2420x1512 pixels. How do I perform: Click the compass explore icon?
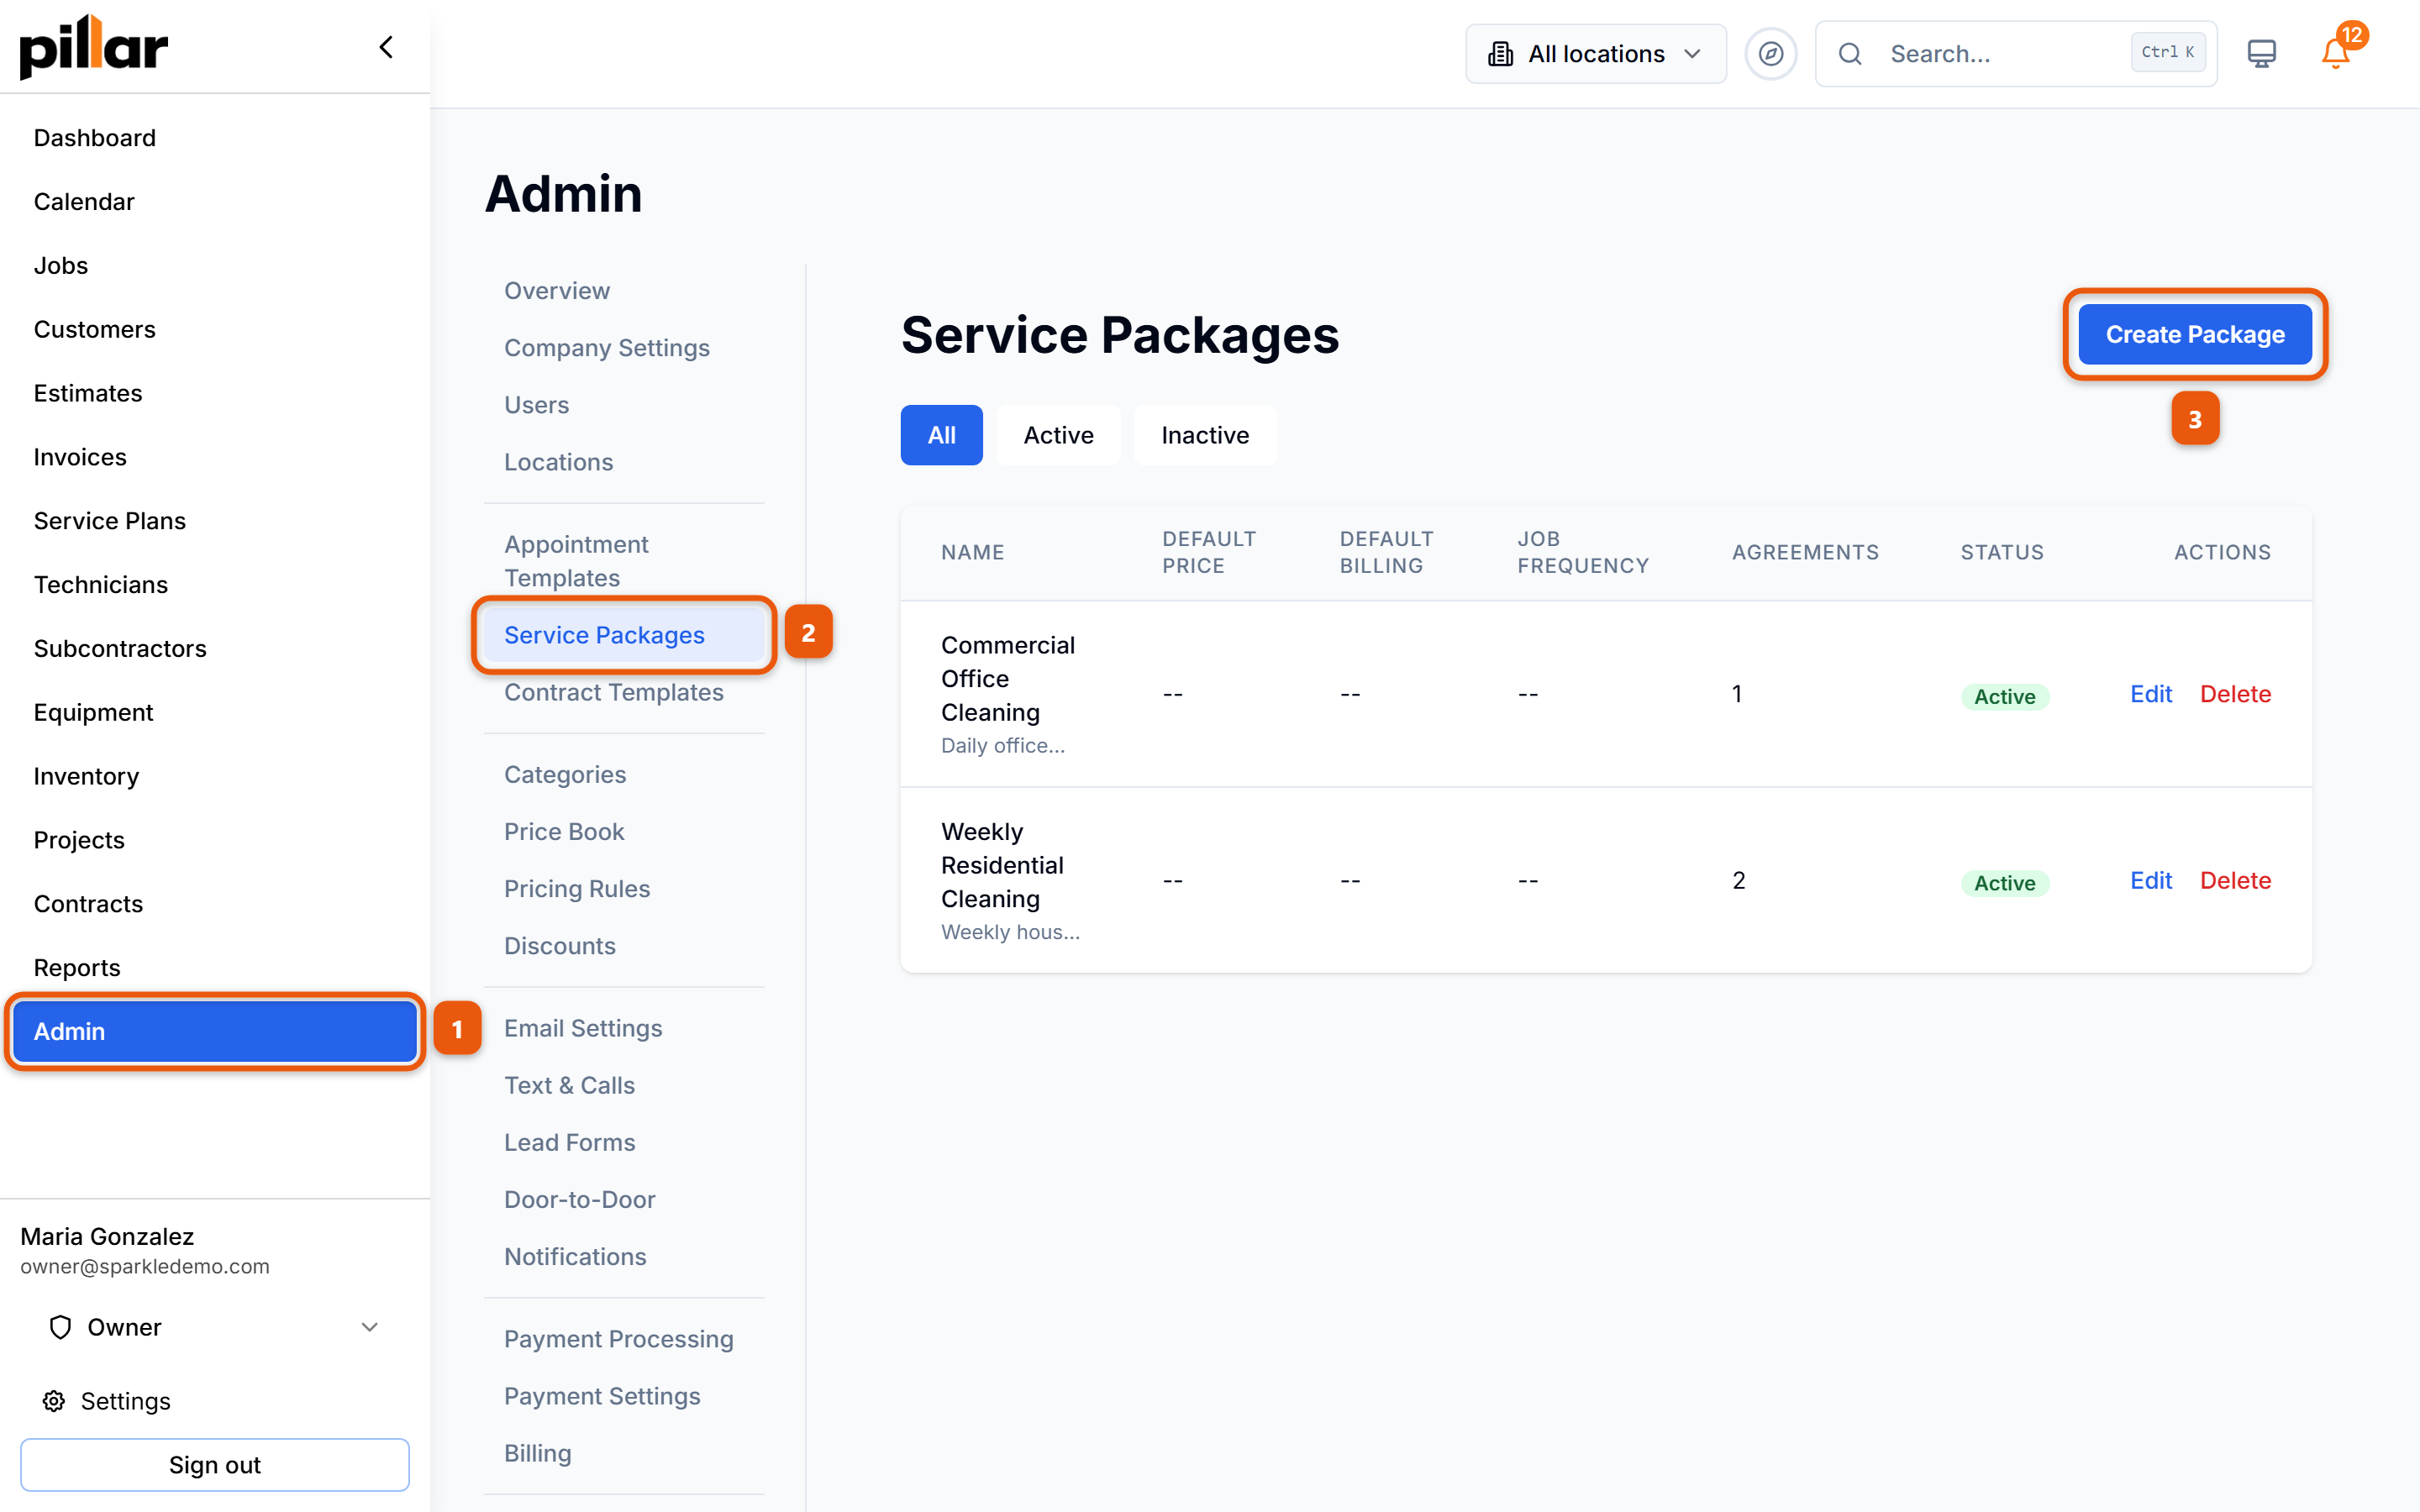coord(1770,54)
